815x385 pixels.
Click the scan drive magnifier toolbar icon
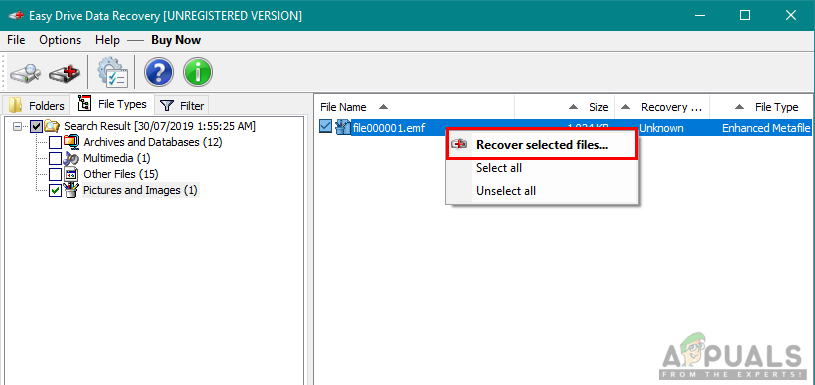[x=25, y=73]
